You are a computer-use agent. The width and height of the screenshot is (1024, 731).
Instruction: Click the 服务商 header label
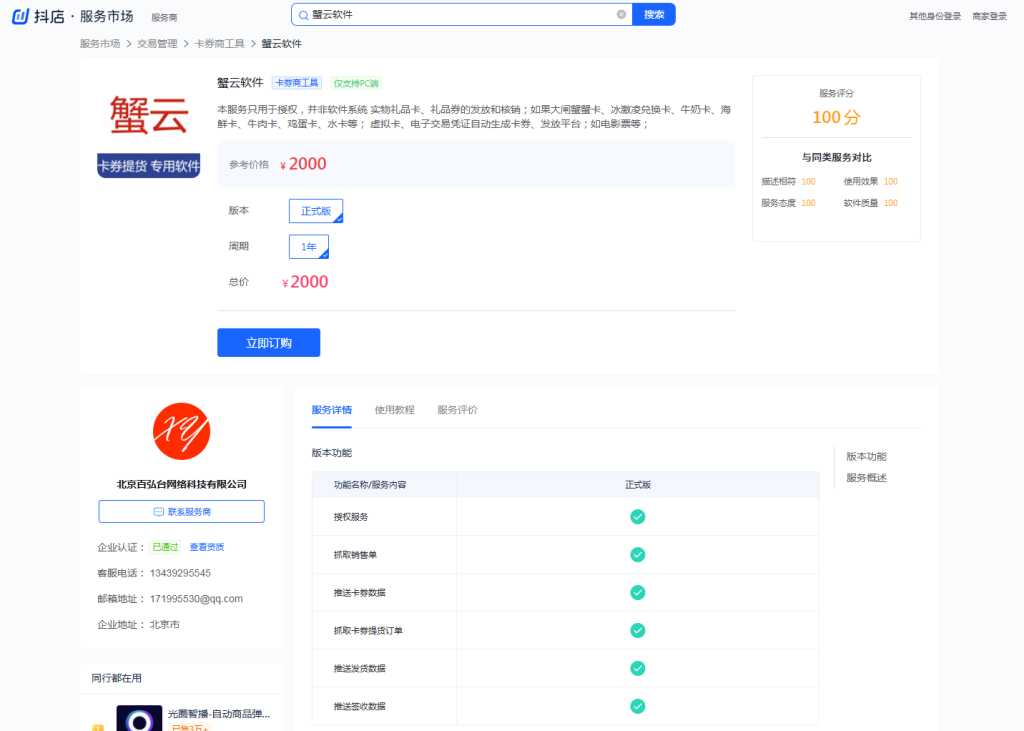164,18
